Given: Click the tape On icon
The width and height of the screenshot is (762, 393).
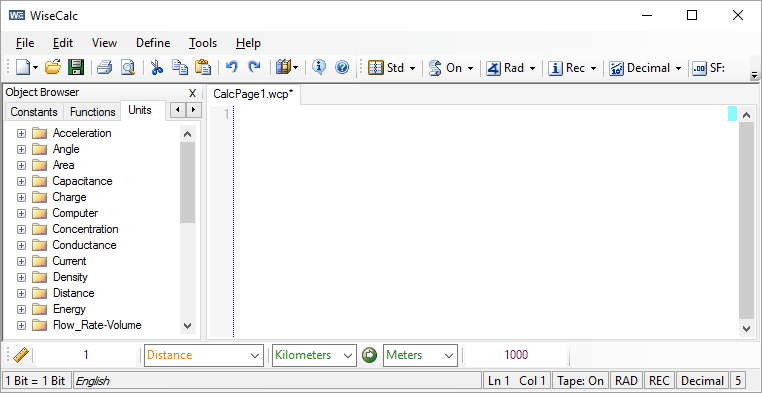Looking at the screenshot, I should [435, 68].
